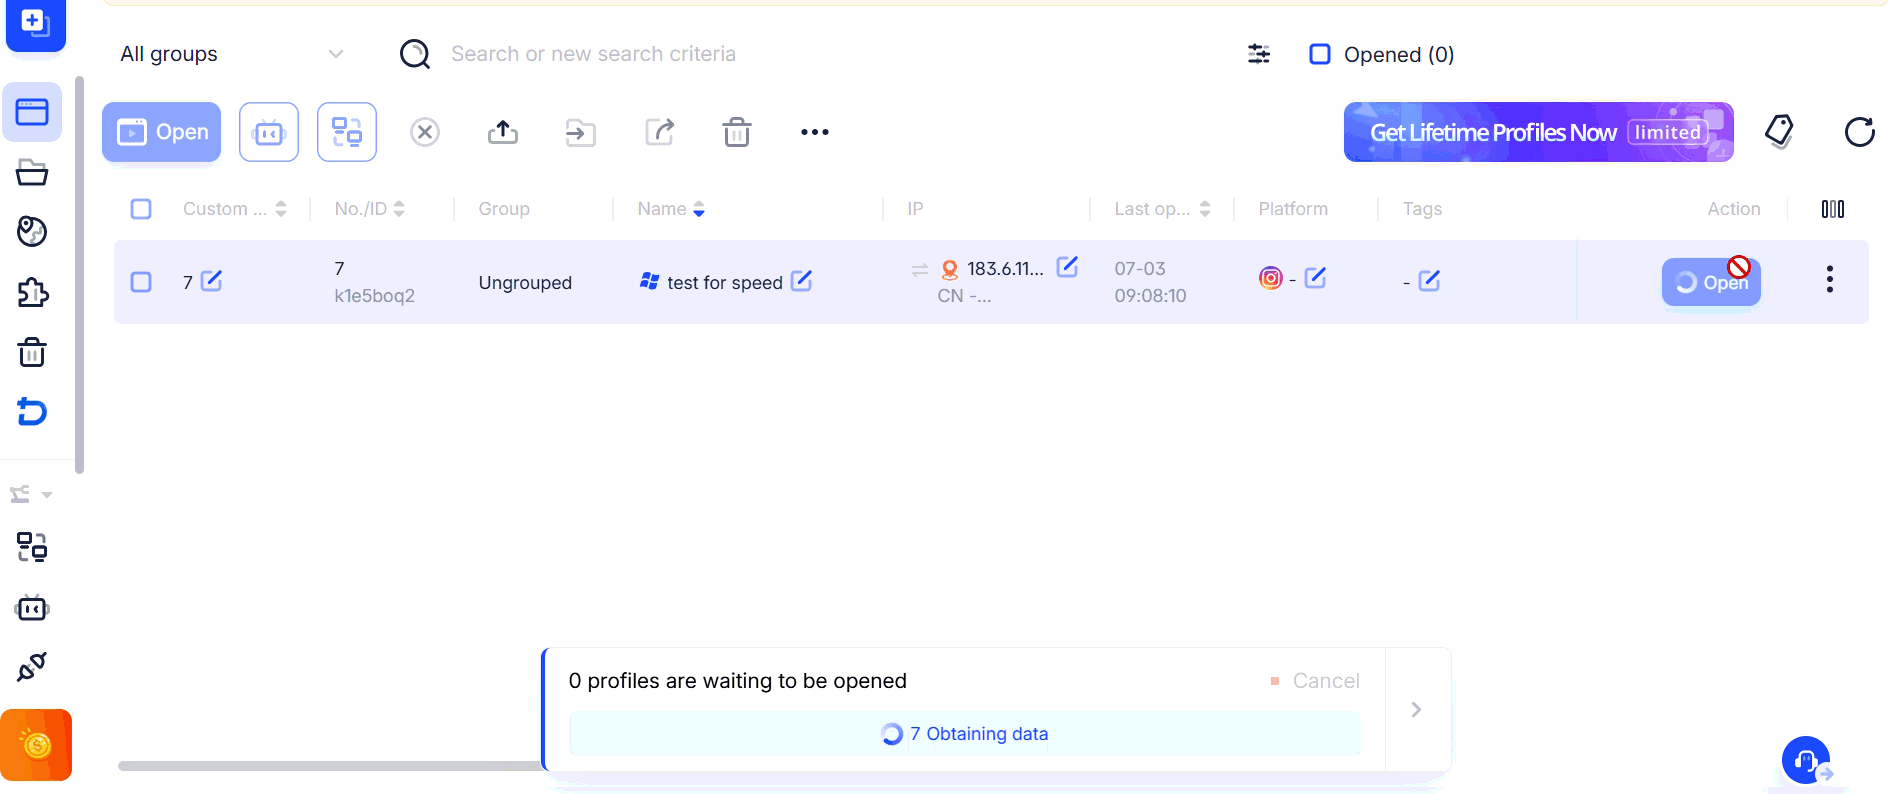The image size is (1902, 794).
Task: Click row Open button for profile 7
Action: [x=1711, y=282]
